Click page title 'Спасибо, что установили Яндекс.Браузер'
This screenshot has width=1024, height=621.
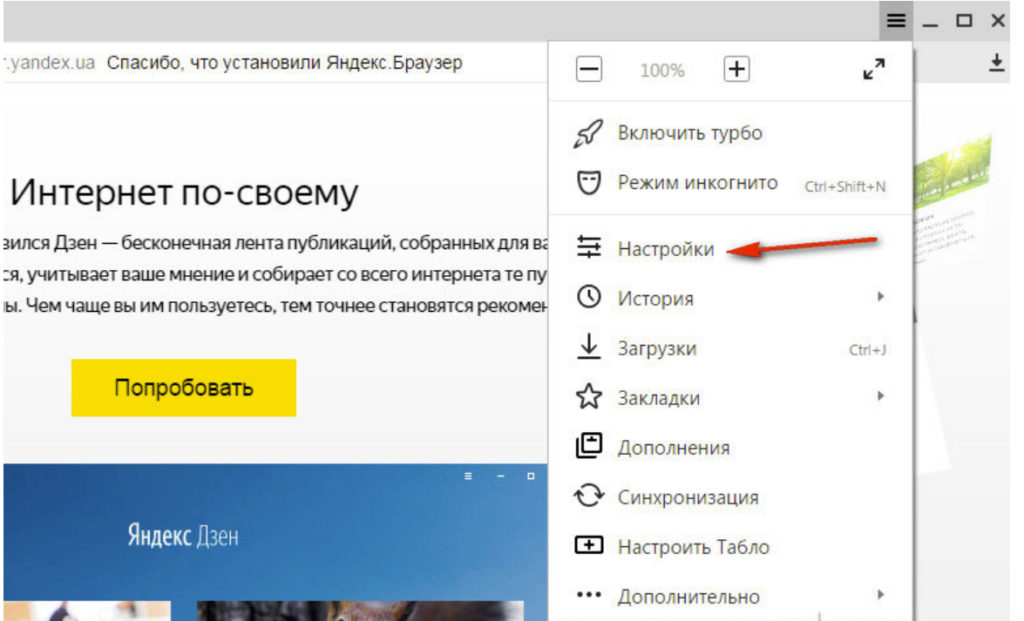coord(284,63)
